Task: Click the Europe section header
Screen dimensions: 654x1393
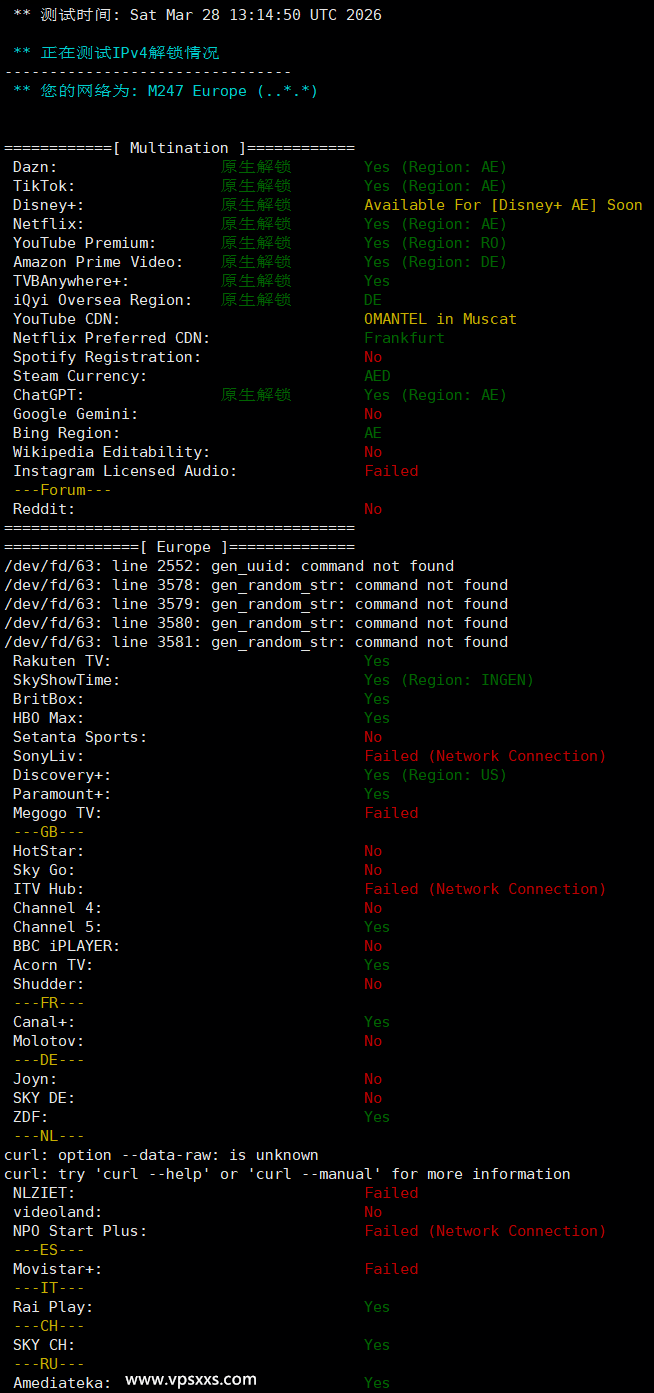Action: tap(179, 547)
